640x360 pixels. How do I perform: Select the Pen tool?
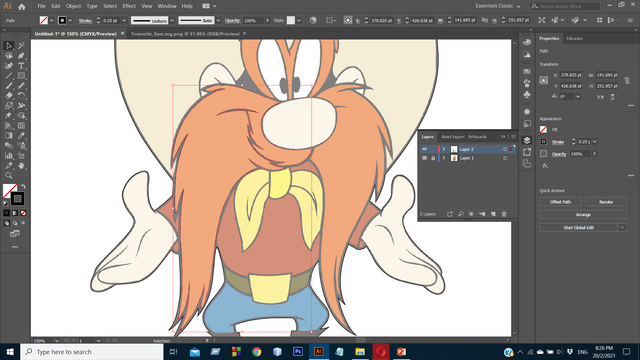pos(21,56)
